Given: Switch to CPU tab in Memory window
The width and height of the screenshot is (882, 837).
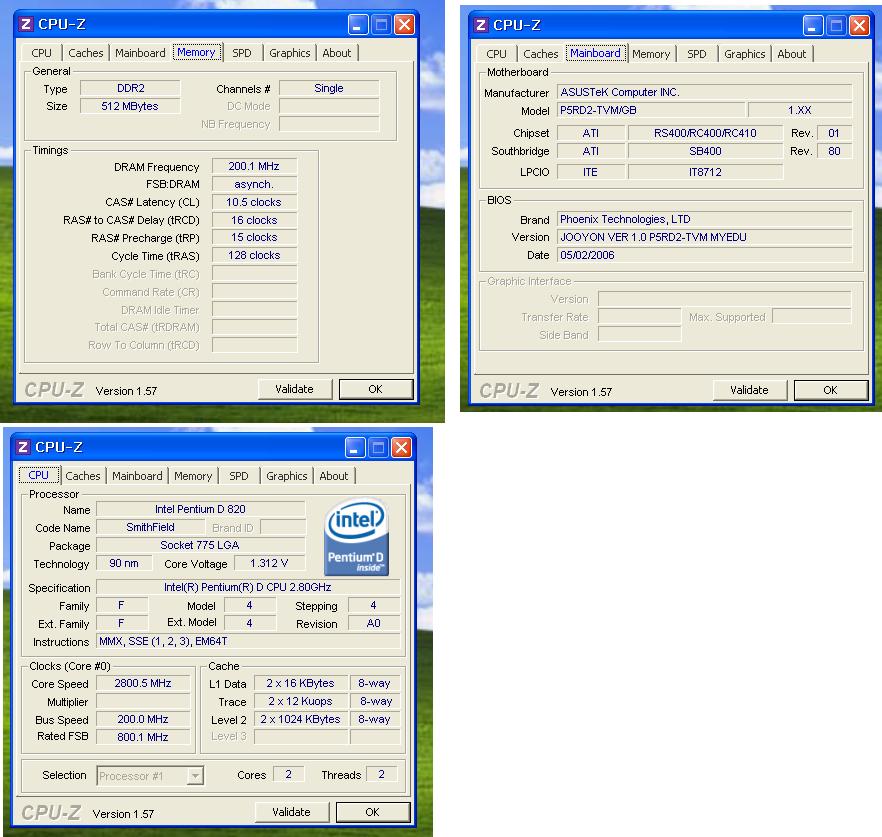Looking at the screenshot, I should pos(41,53).
